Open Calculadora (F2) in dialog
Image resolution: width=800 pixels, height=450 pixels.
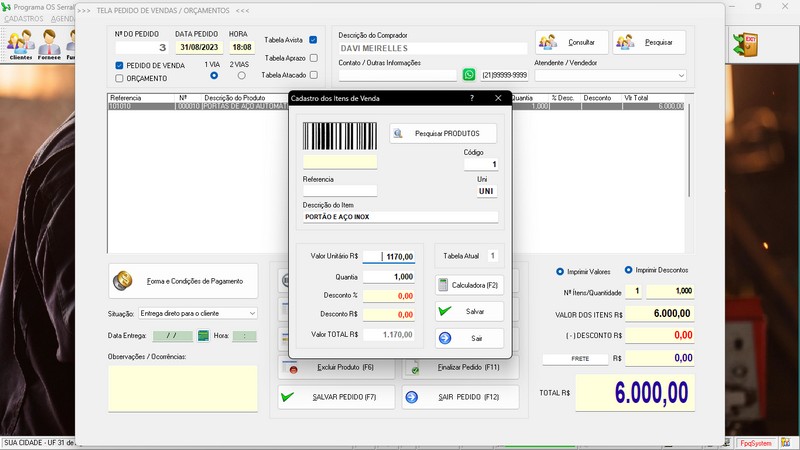469,285
